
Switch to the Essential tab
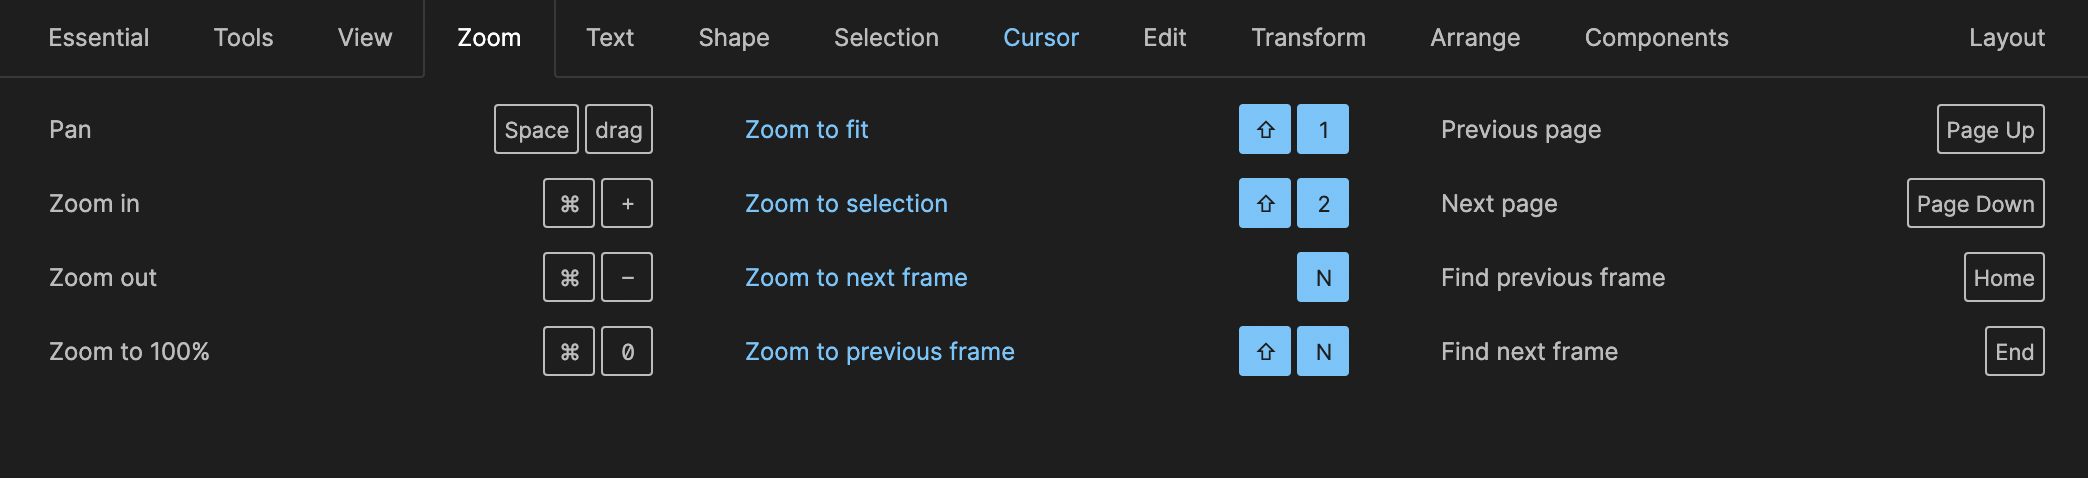(x=99, y=38)
